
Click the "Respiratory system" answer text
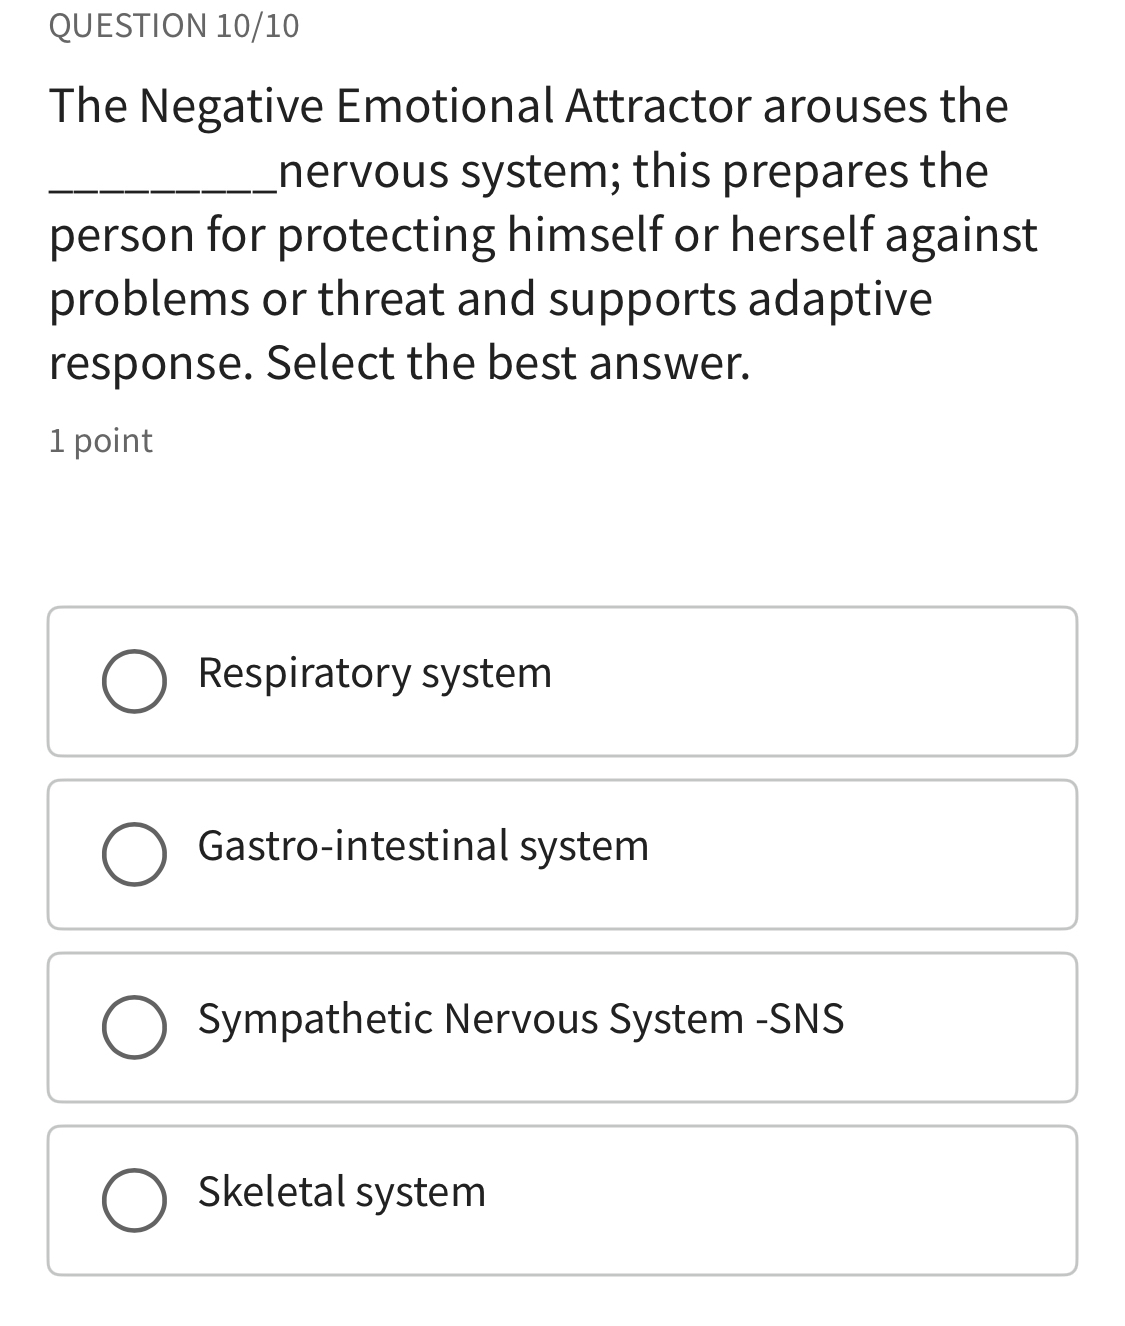pyautogui.click(x=375, y=673)
